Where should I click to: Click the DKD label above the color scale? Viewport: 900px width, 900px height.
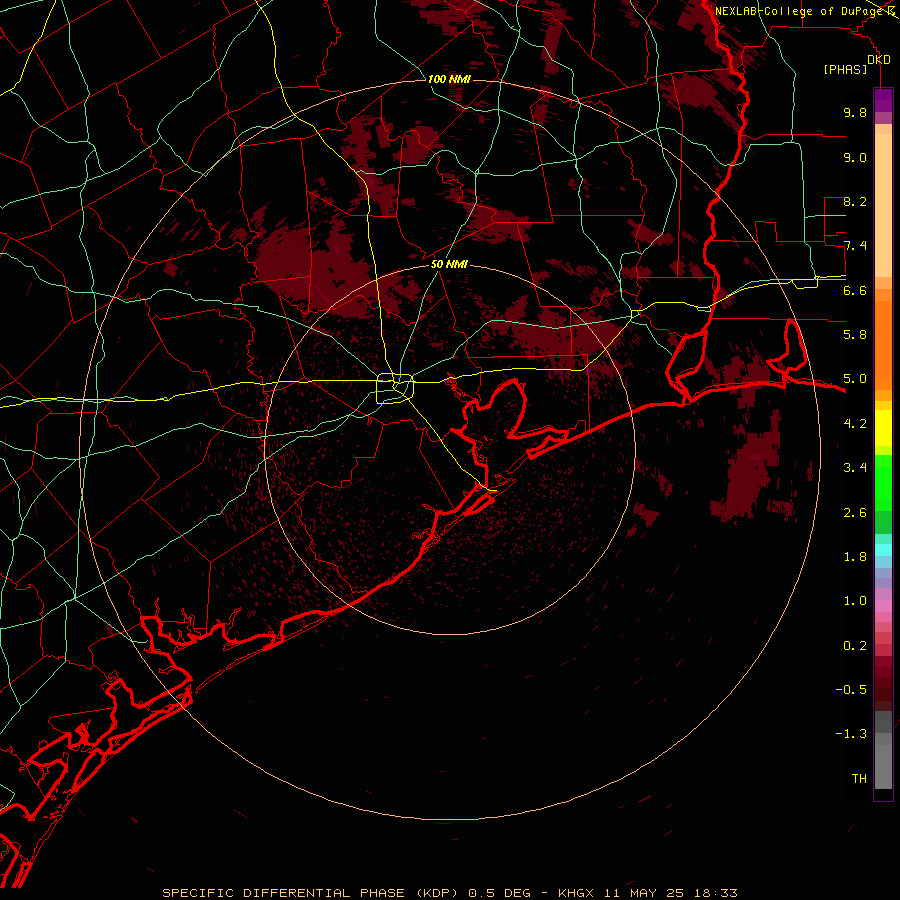(x=879, y=60)
